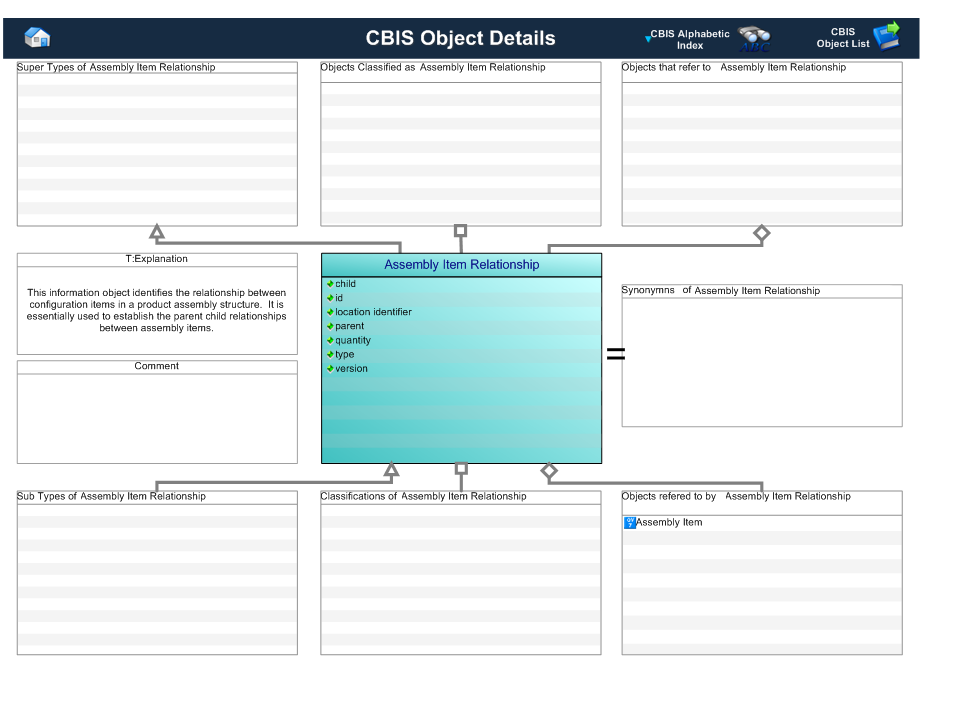
Task: Select the quantity attribute
Action: point(353,340)
